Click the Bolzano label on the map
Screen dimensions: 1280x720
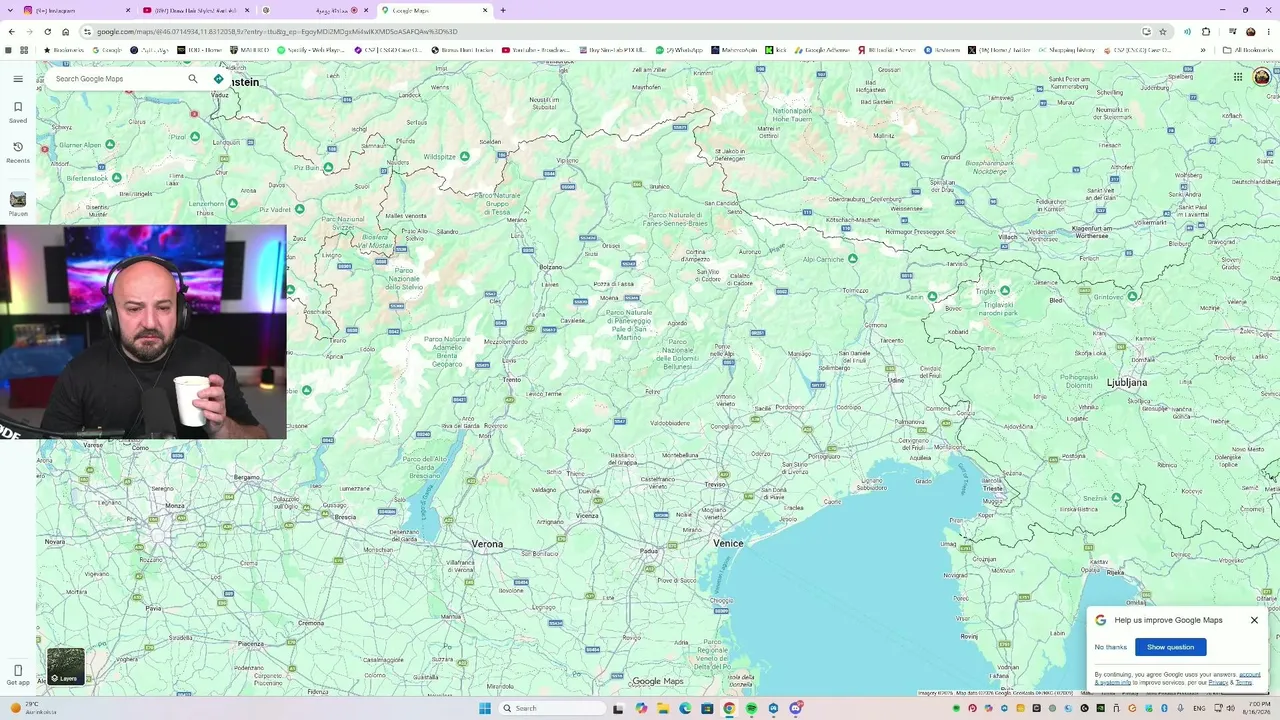(551, 267)
